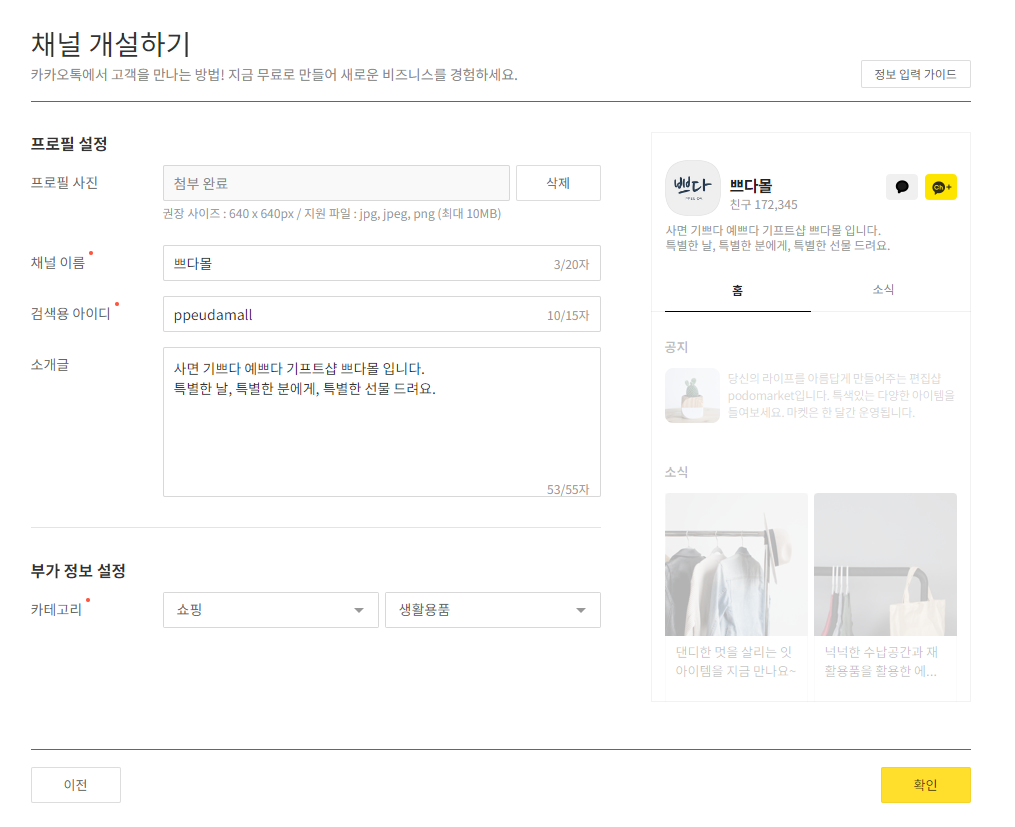Click the 검색용 아이디 field label
This screenshot has width=1015, height=827.
(x=71, y=314)
